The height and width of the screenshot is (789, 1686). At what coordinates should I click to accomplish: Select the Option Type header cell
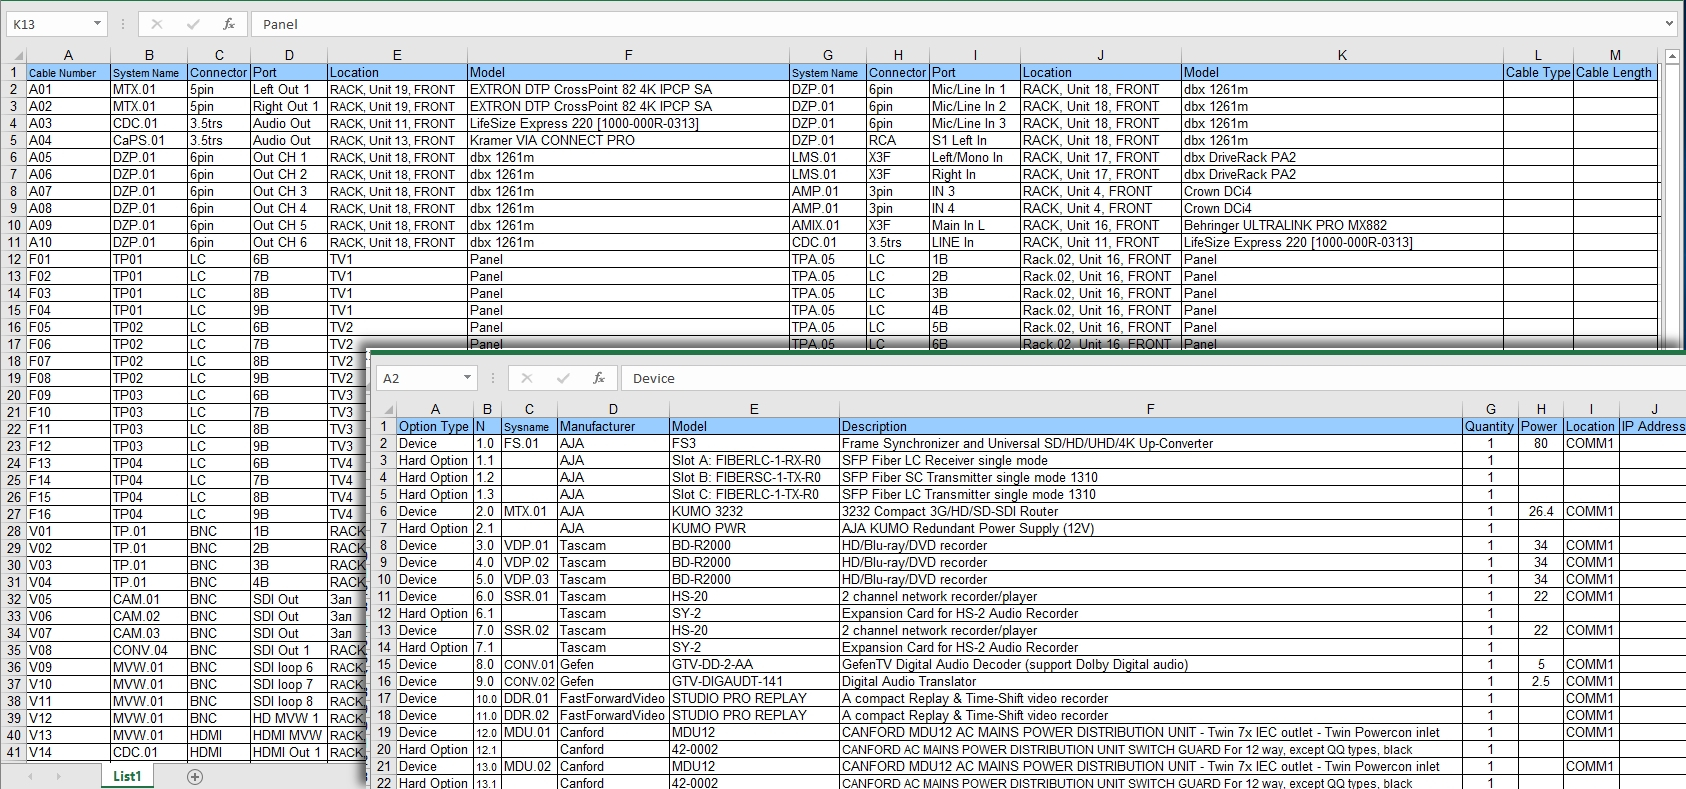coord(435,426)
